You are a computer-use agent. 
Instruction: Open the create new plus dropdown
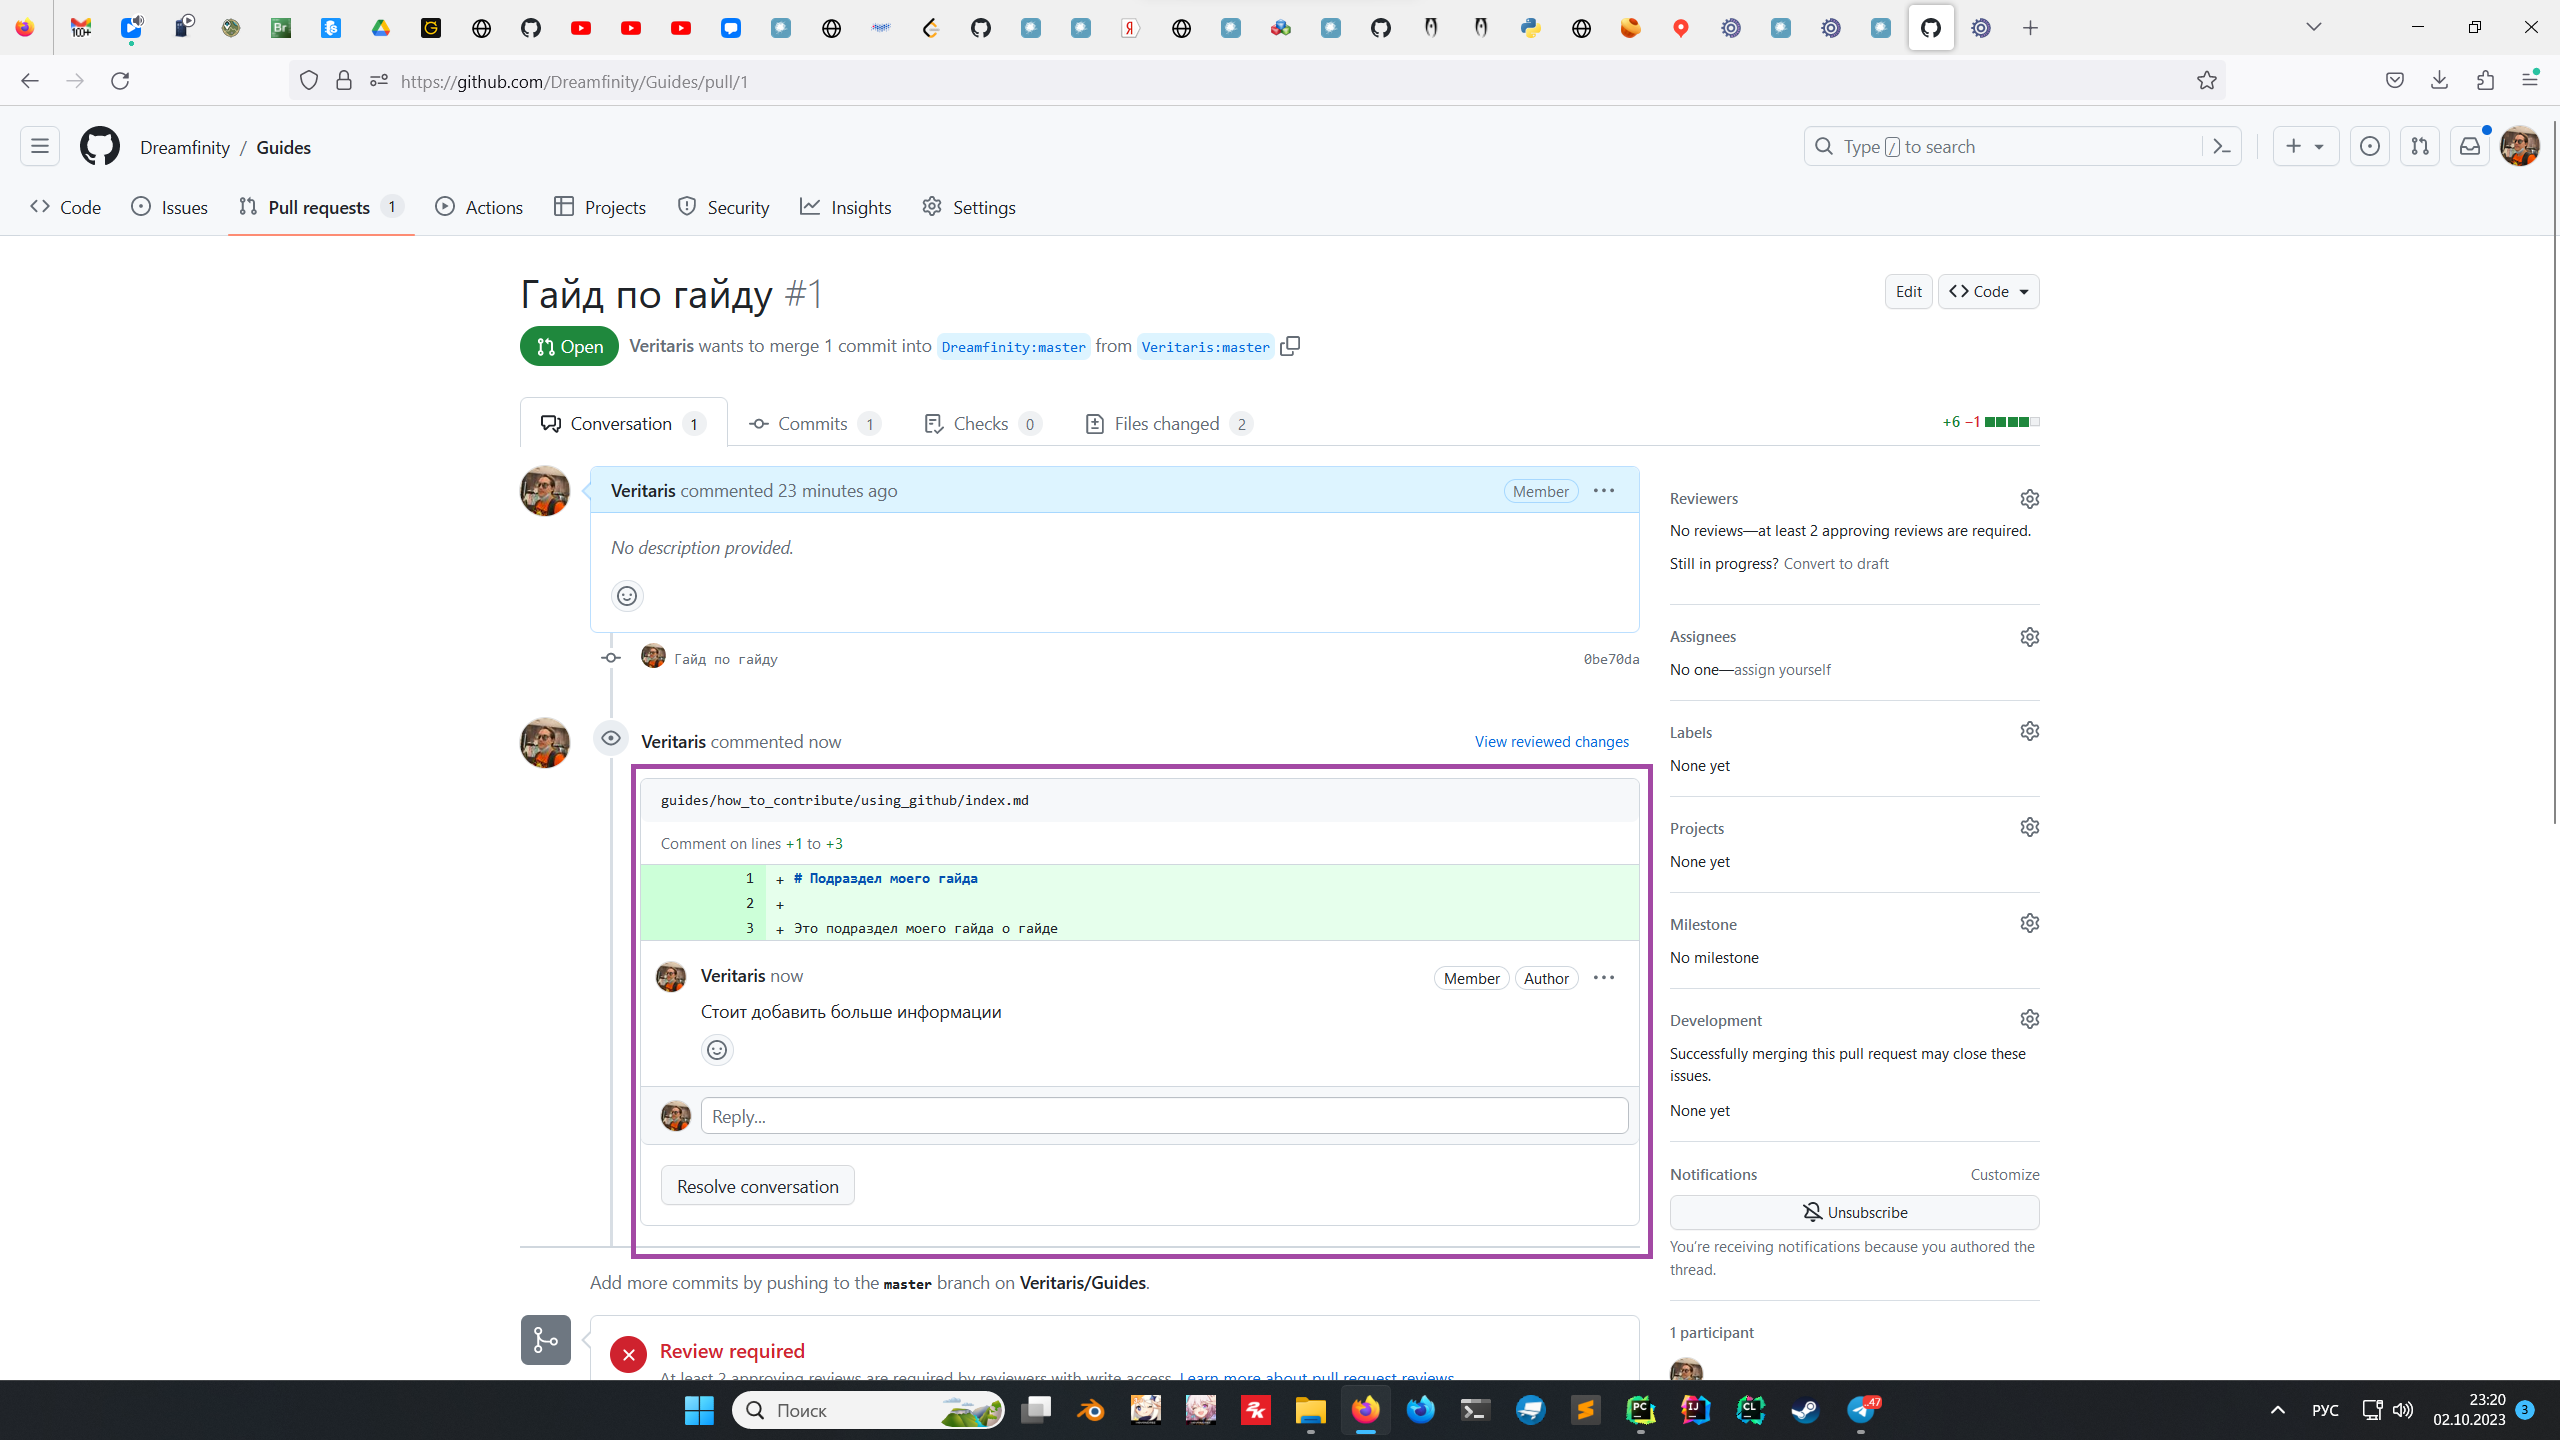point(2305,147)
